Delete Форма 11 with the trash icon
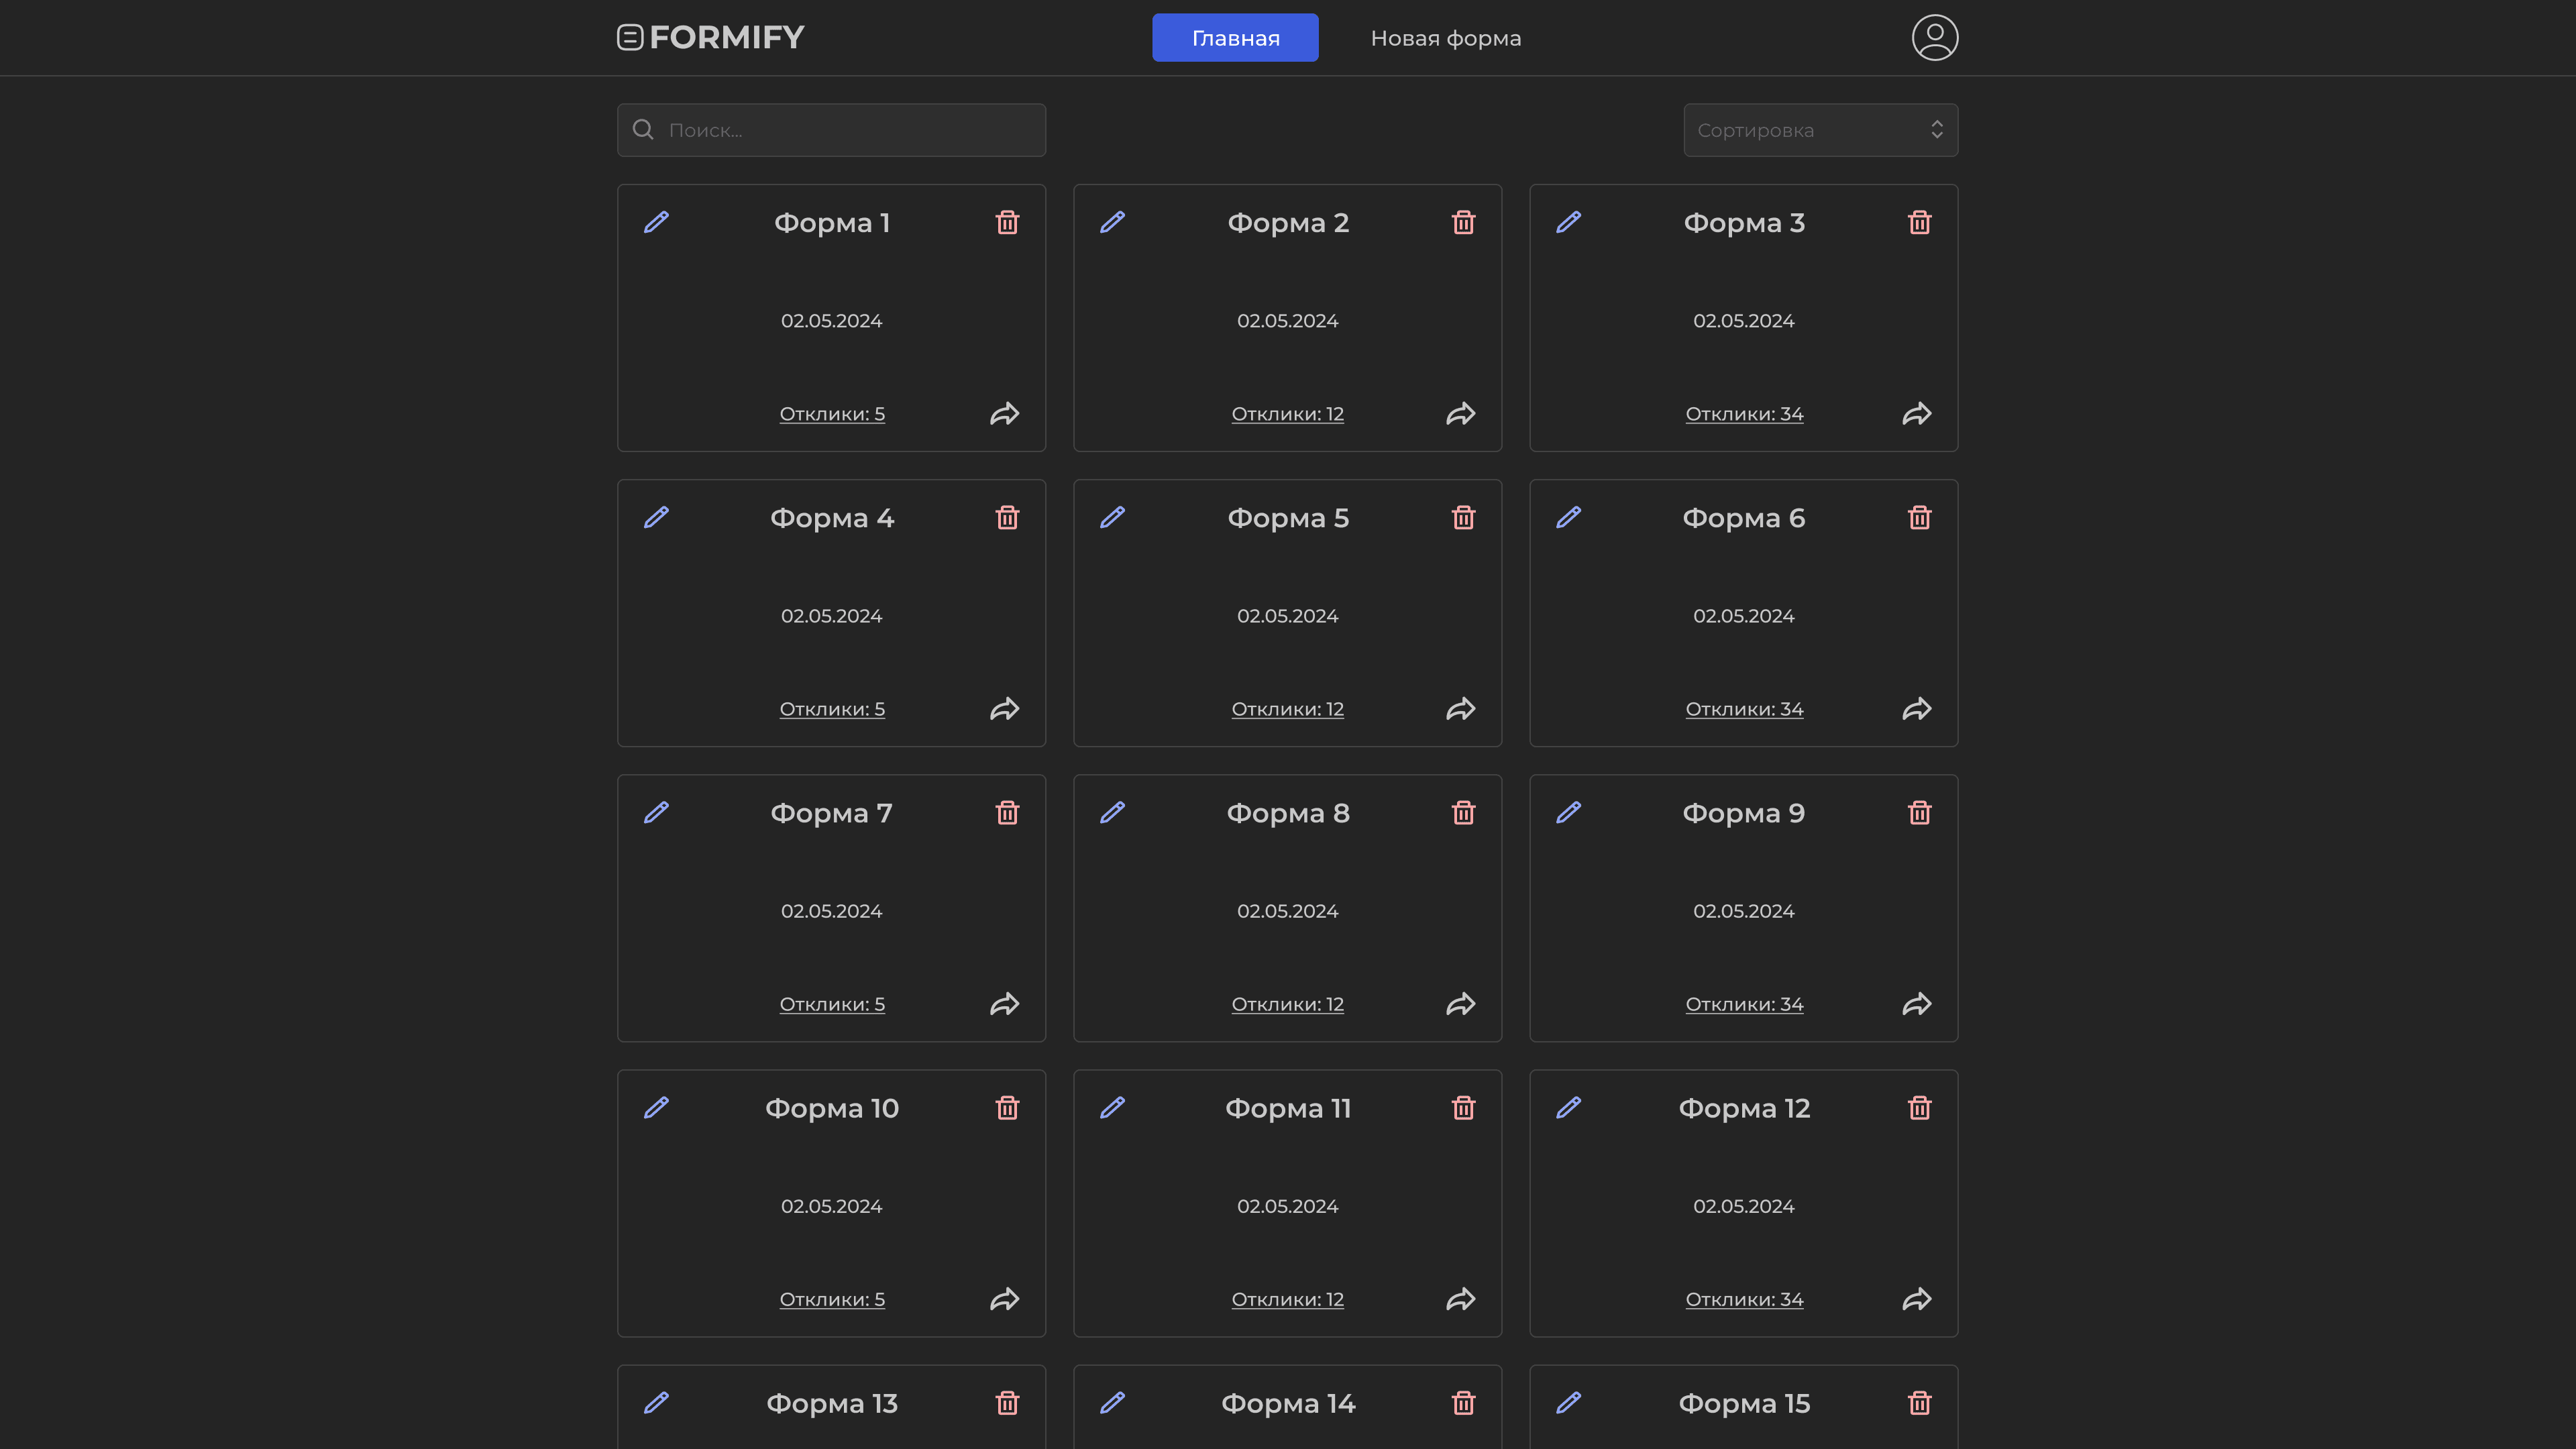2576x1449 pixels. (1463, 1107)
